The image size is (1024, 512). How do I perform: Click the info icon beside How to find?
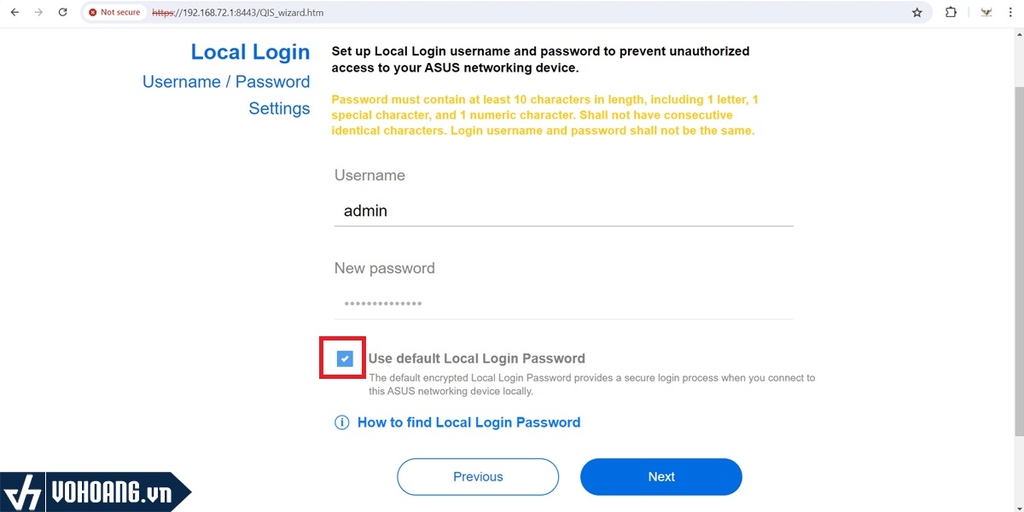(x=342, y=423)
